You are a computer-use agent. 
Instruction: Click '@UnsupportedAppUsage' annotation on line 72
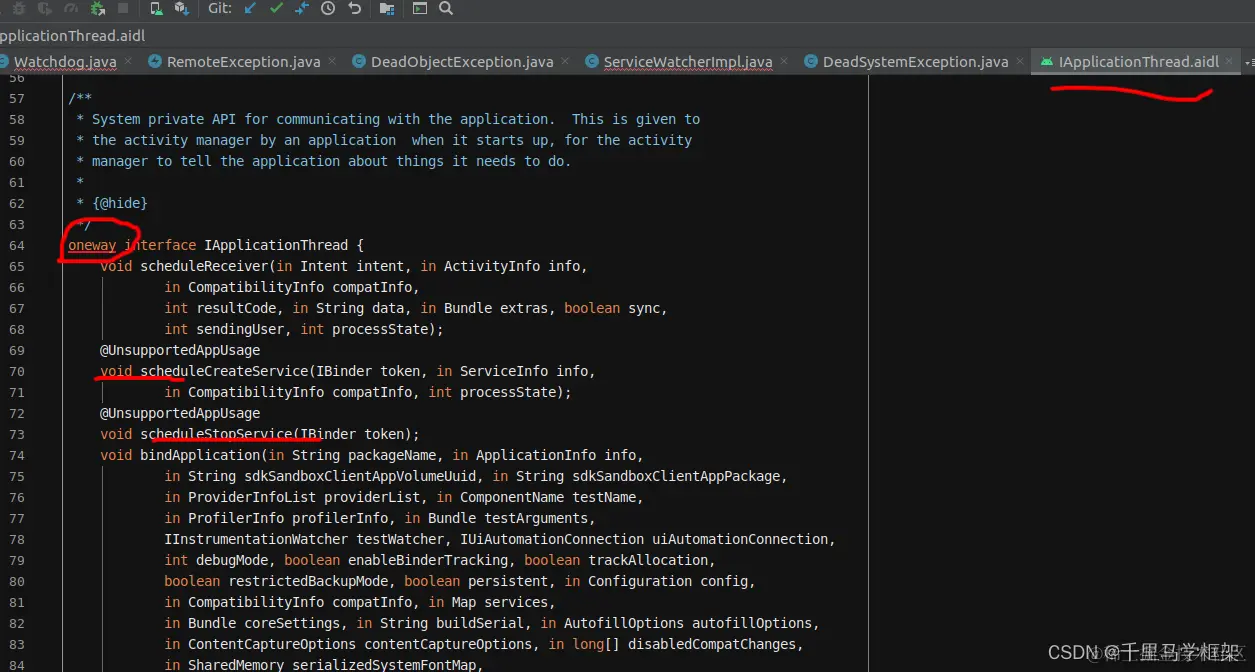pos(180,413)
